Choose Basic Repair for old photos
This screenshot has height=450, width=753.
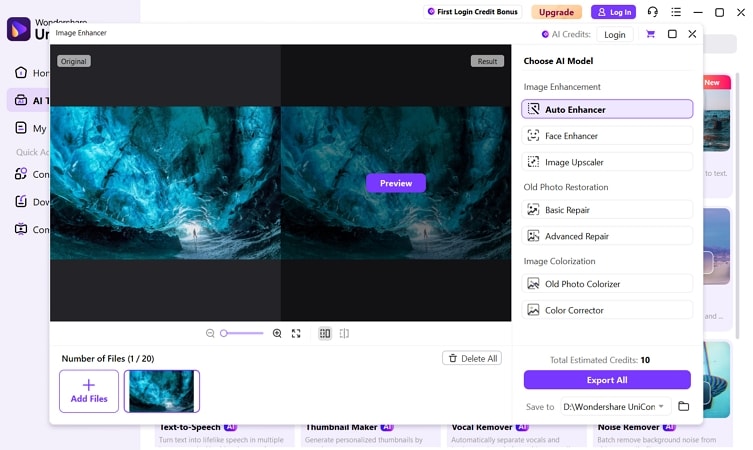pos(607,209)
